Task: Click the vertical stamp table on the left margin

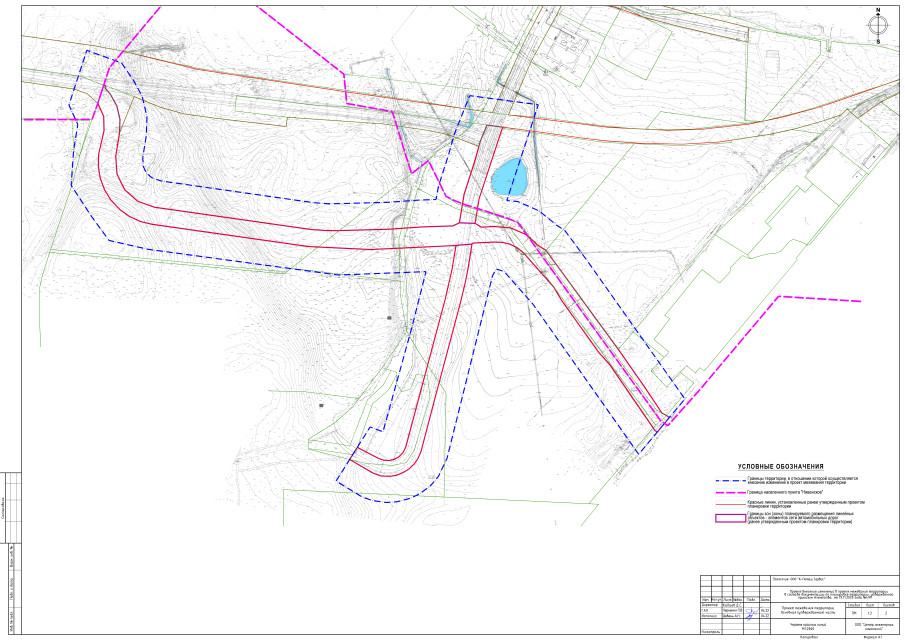Action: pos(11,553)
